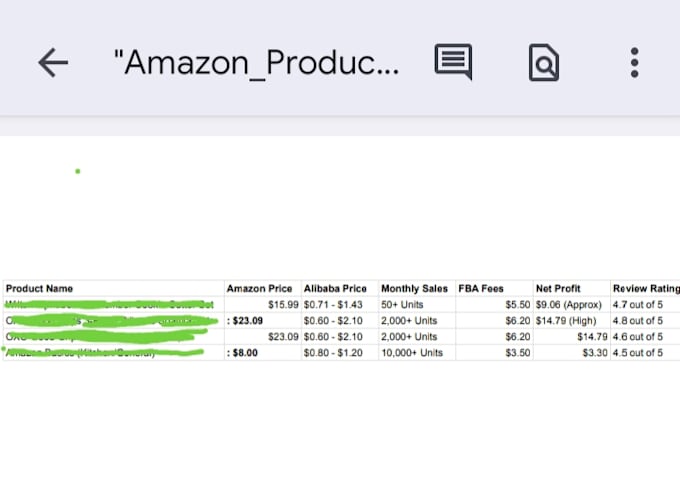Select the Amazon Price header cell
The width and height of the screenshot is (680, 490).
click(263, 288)
